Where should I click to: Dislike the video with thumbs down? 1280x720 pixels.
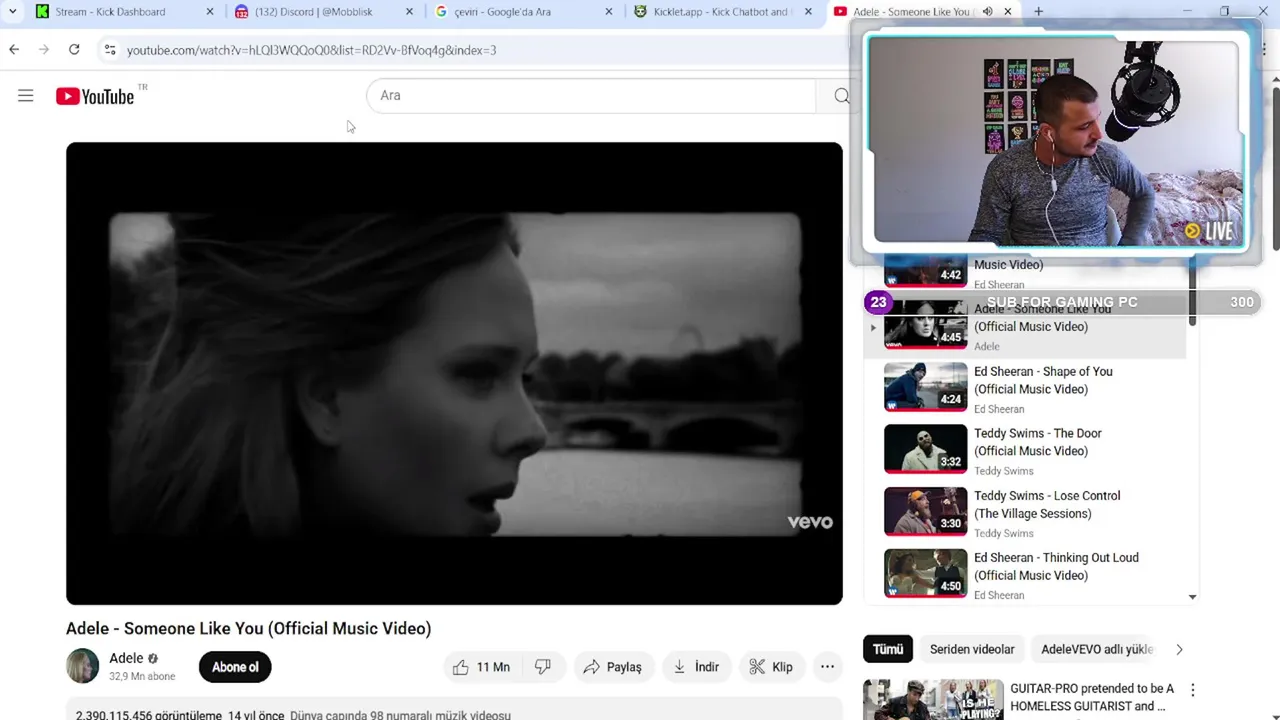point(543,667)
